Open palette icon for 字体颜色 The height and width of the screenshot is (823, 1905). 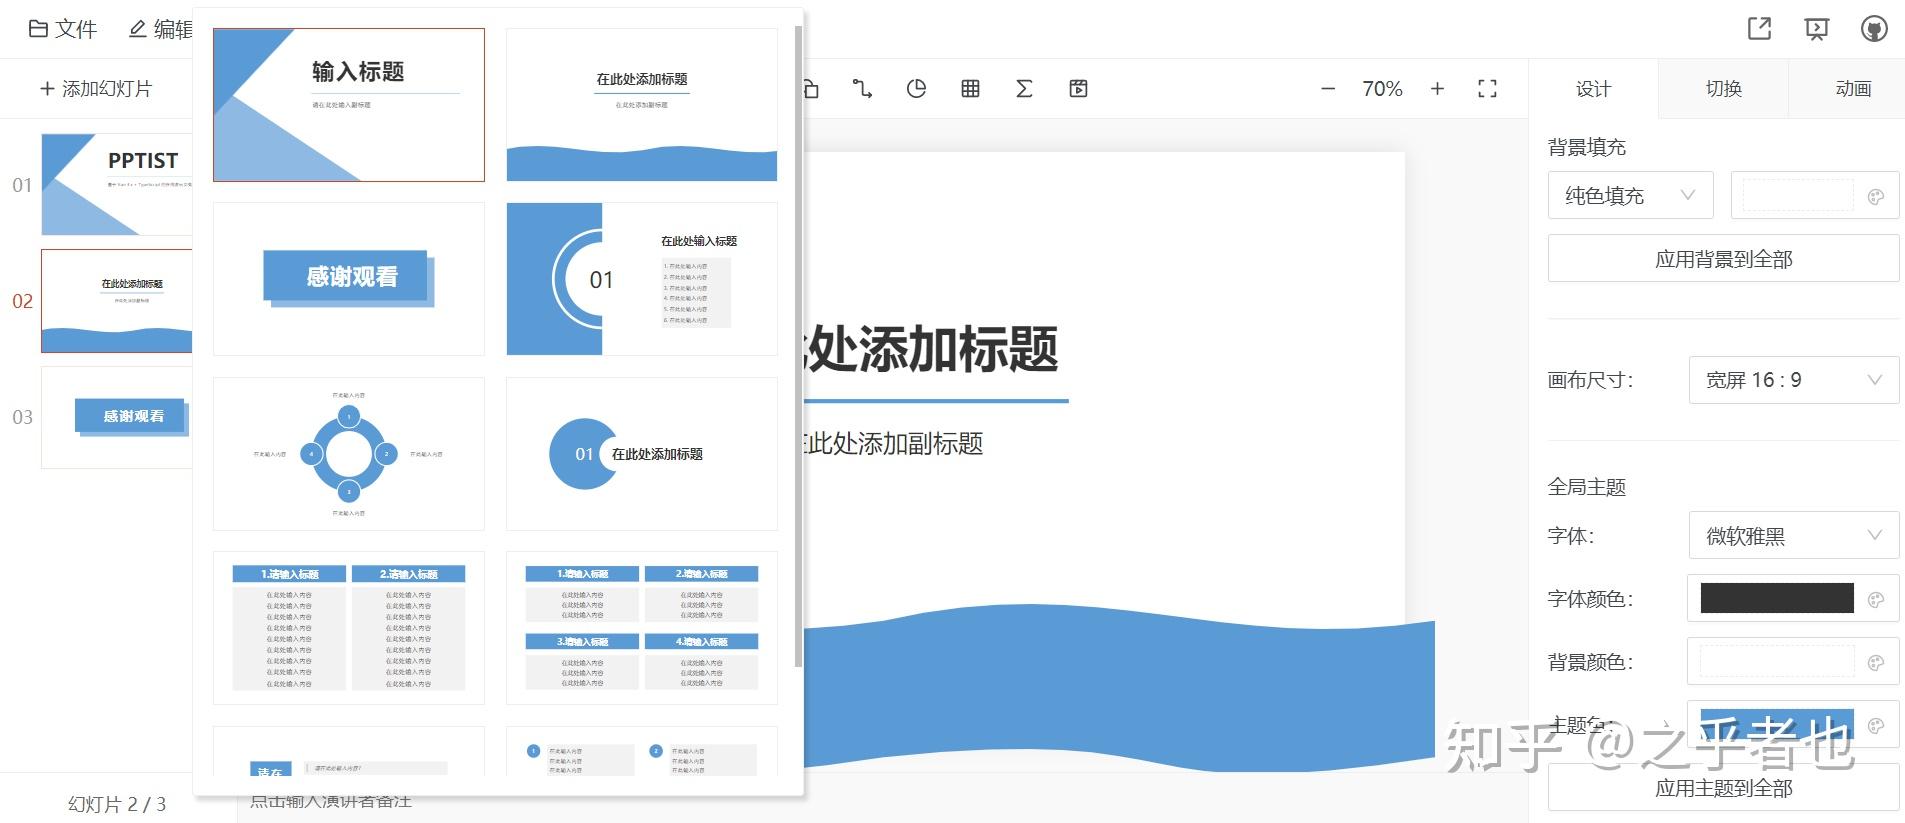tap(1876, 599)
